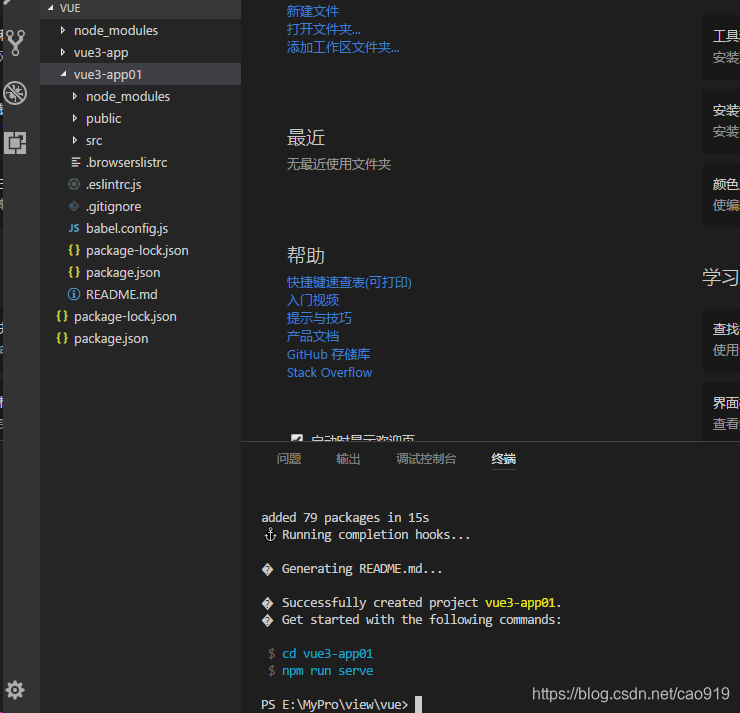Open package.json inside vue3-app01
This screenshot has width=740, height=713.
[140, 272]
